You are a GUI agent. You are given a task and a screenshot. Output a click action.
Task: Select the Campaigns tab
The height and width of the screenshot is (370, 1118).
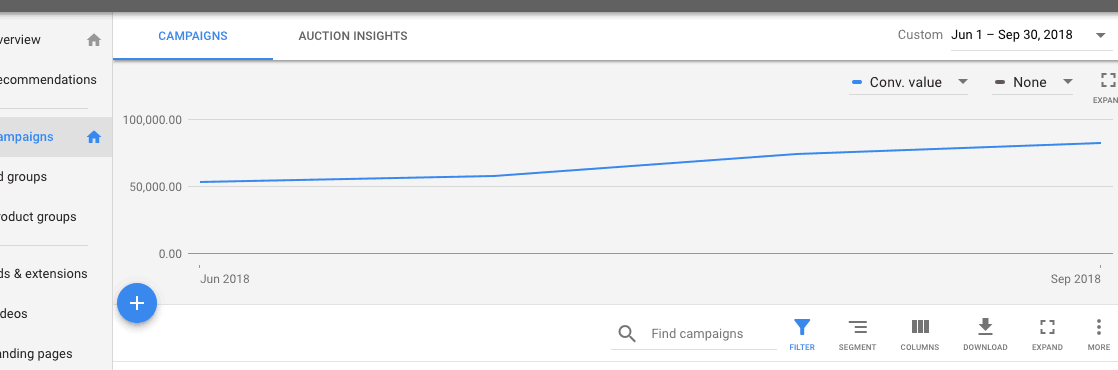pos(193,36)
